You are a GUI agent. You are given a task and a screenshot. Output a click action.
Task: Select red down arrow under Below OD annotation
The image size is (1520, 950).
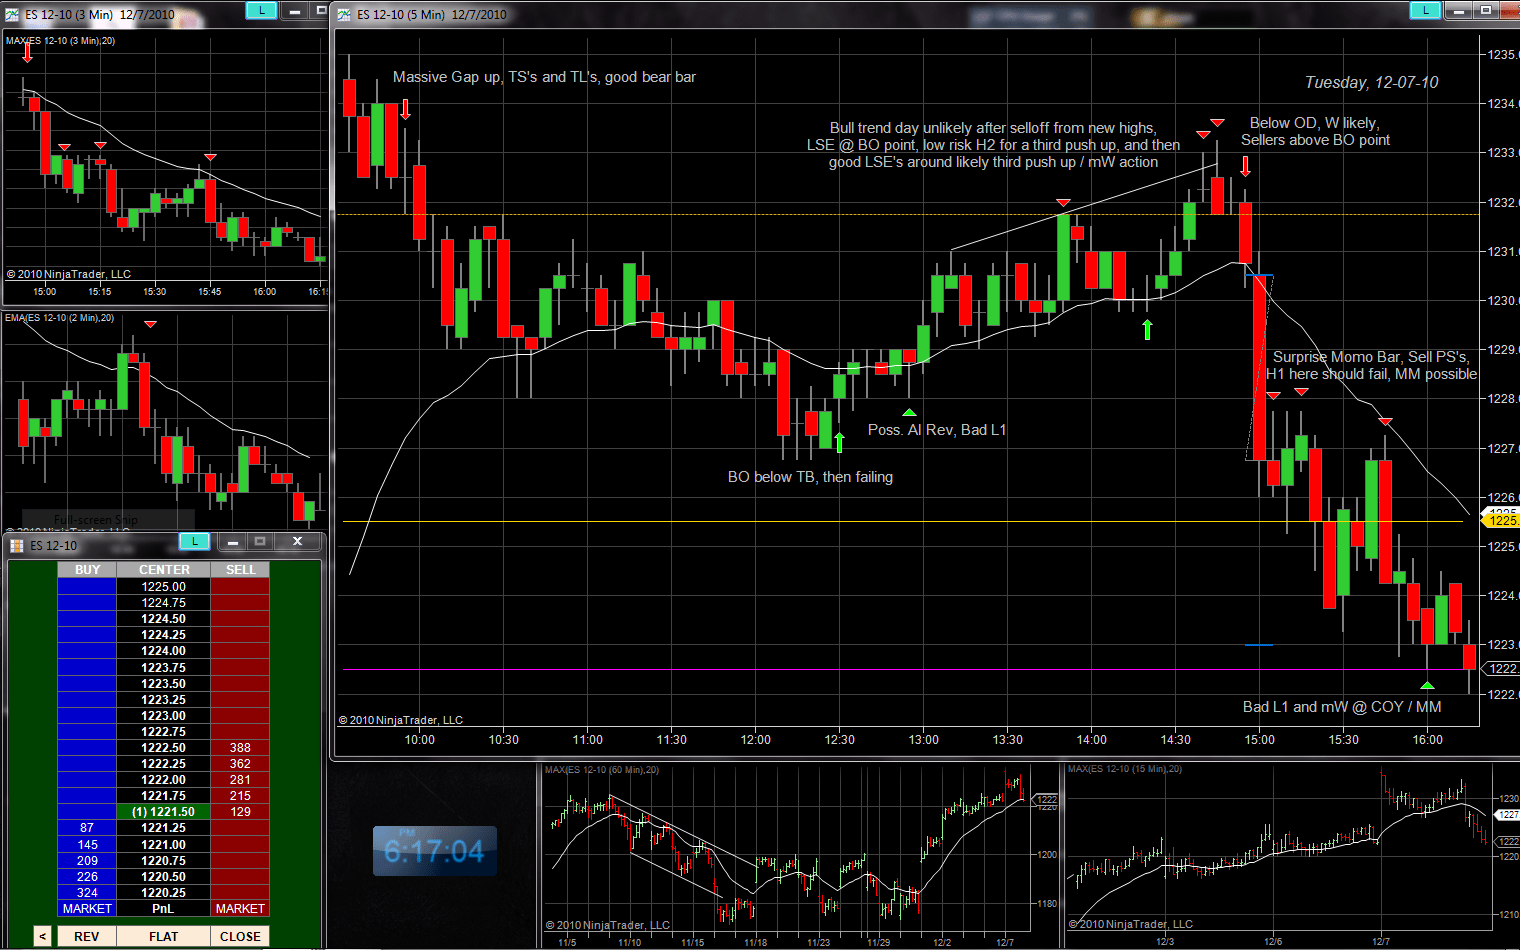pos(1245,166)
